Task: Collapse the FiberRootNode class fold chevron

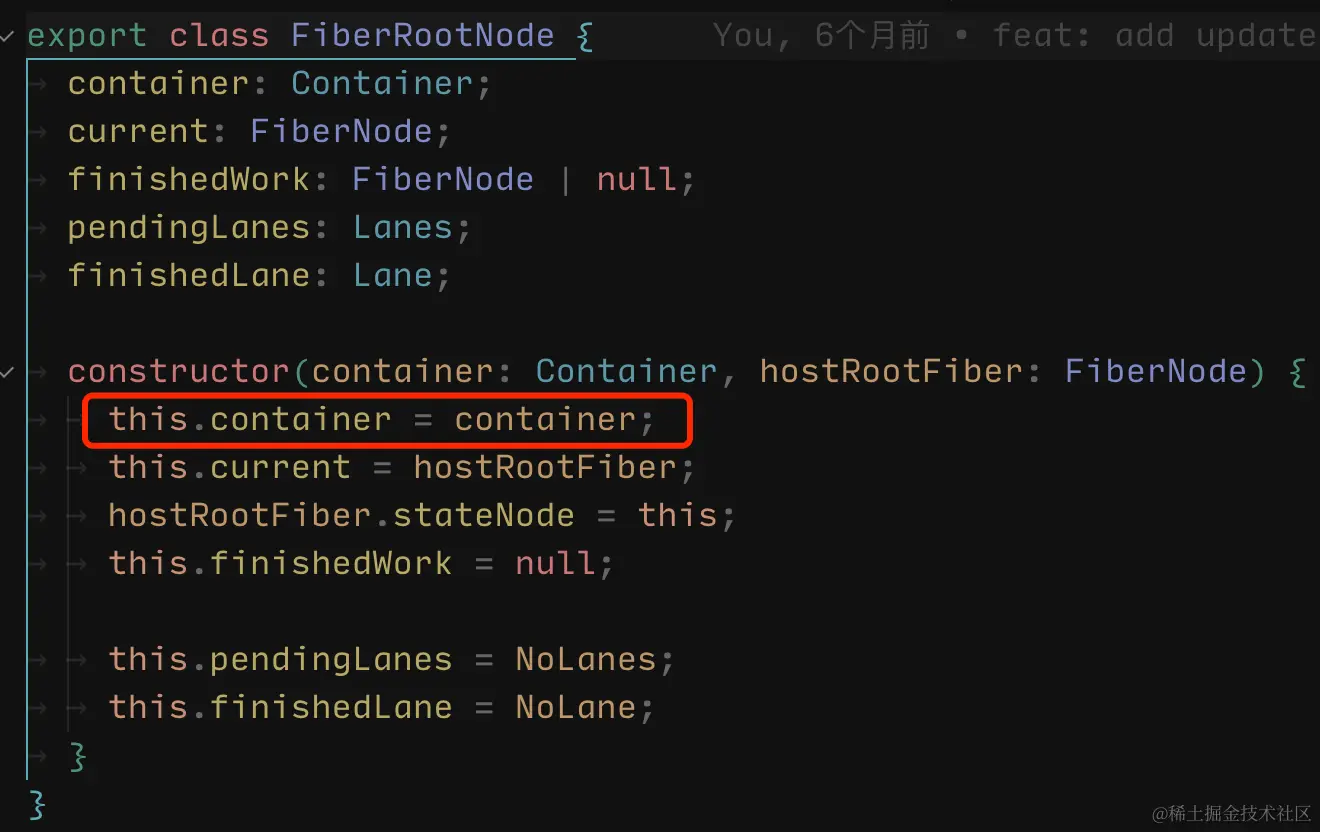Action: [8, 37]
